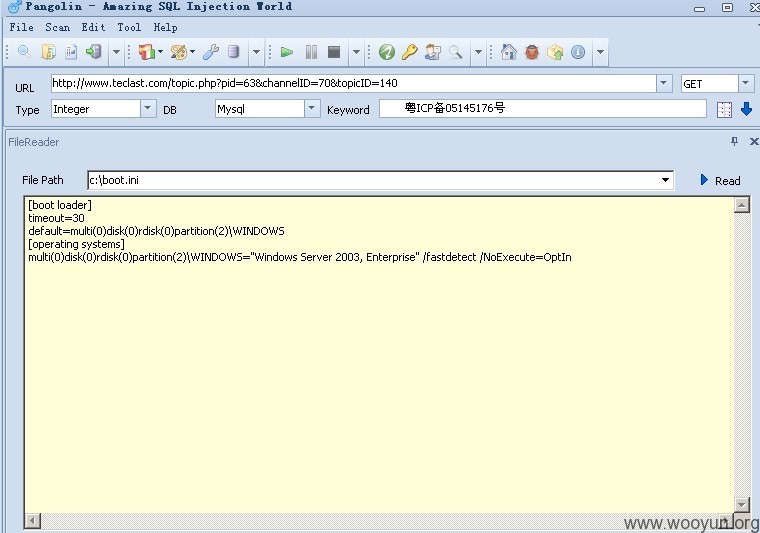Open the Type Integer dropdown
The width and height of the screenshot is (760, 533).
[148, 109]
